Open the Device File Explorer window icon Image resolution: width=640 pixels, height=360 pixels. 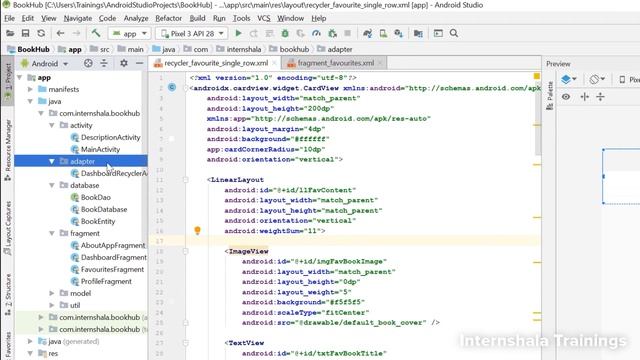tap(438, 33)
